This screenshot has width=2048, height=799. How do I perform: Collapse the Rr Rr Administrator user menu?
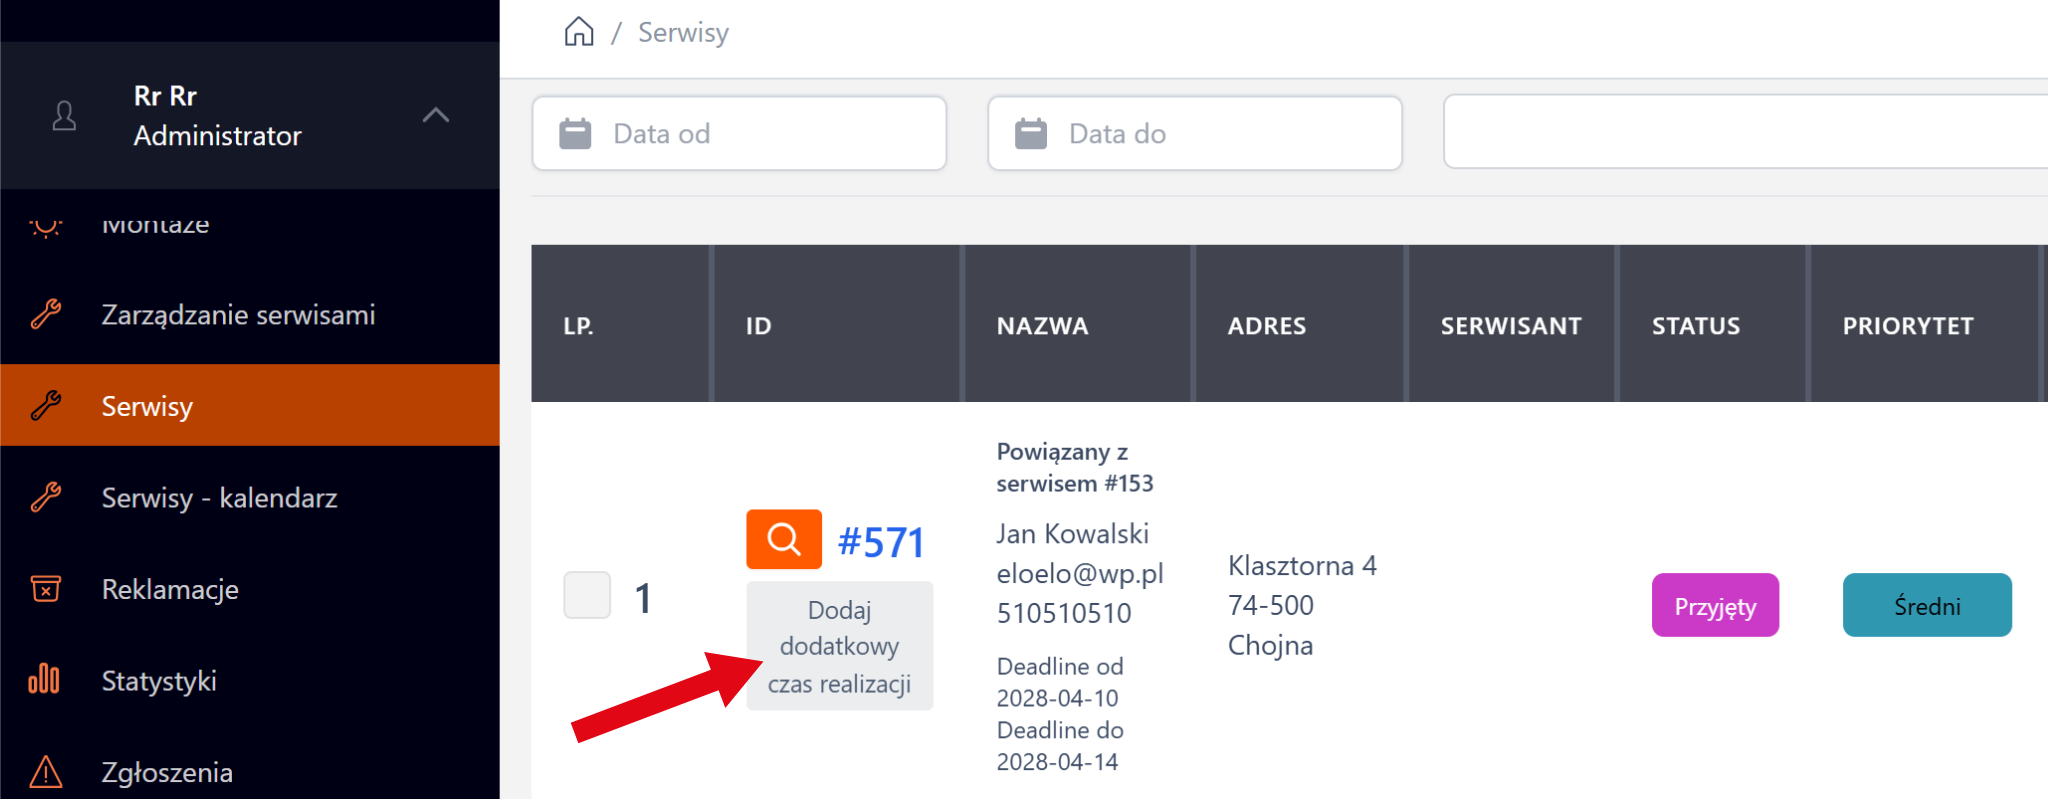coord(435,115)
